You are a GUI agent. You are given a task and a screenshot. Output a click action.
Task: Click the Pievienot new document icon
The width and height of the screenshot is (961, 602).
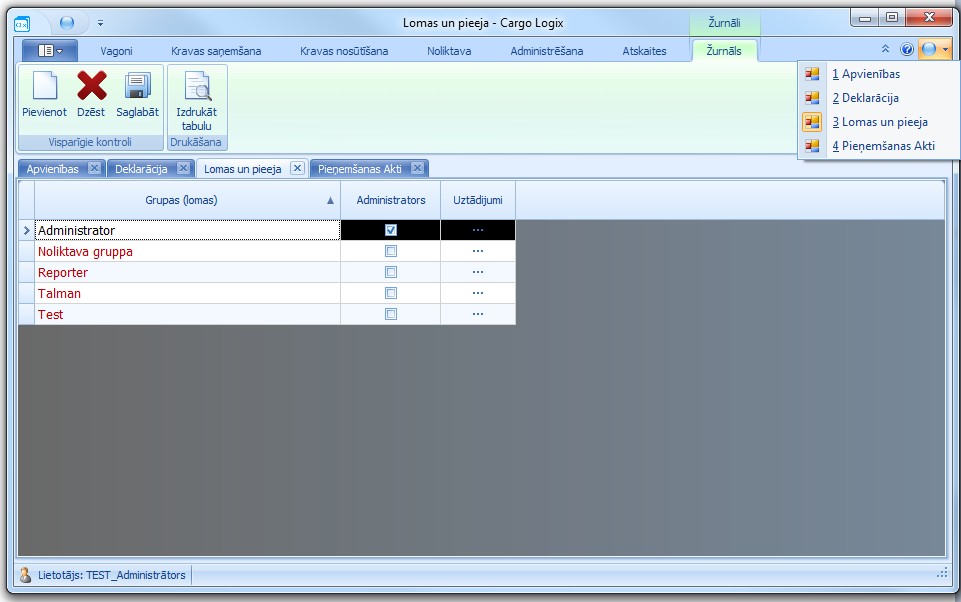[44, 87]
